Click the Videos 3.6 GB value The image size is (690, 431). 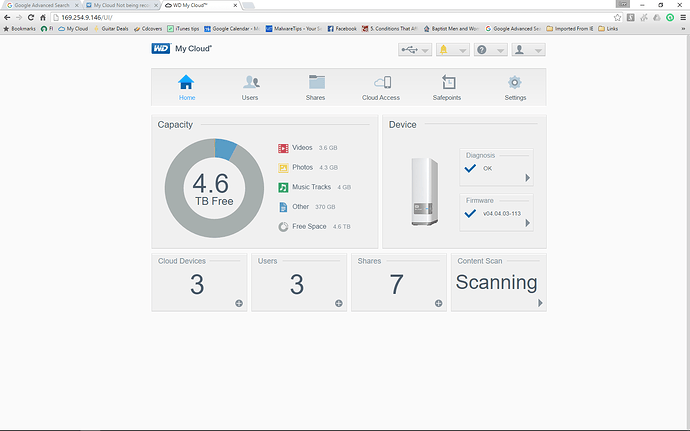click(x=328, y=148)
